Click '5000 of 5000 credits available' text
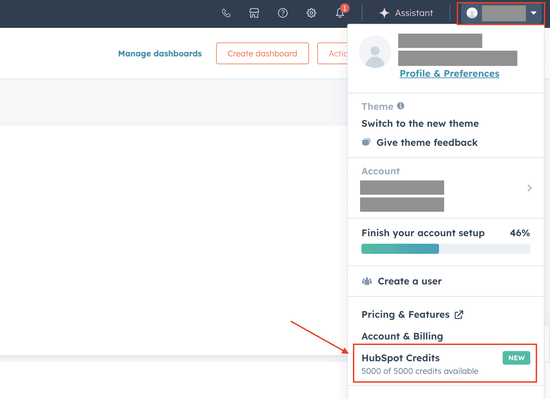Image resolution: width=550 pixels, height=399 pixels. pyautogui.click(x=420, y=371)
